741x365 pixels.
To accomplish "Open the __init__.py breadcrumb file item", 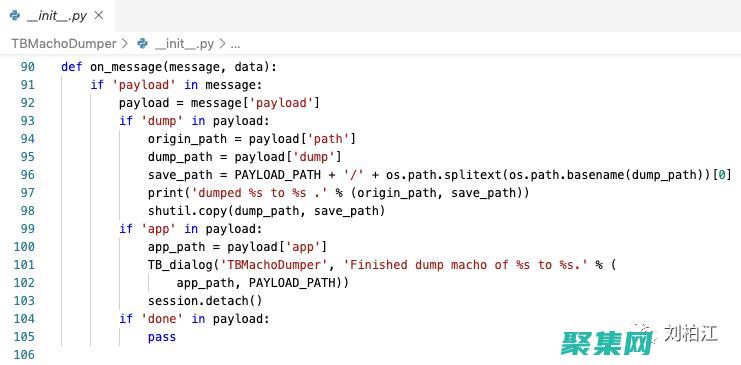I will [184, 44].
